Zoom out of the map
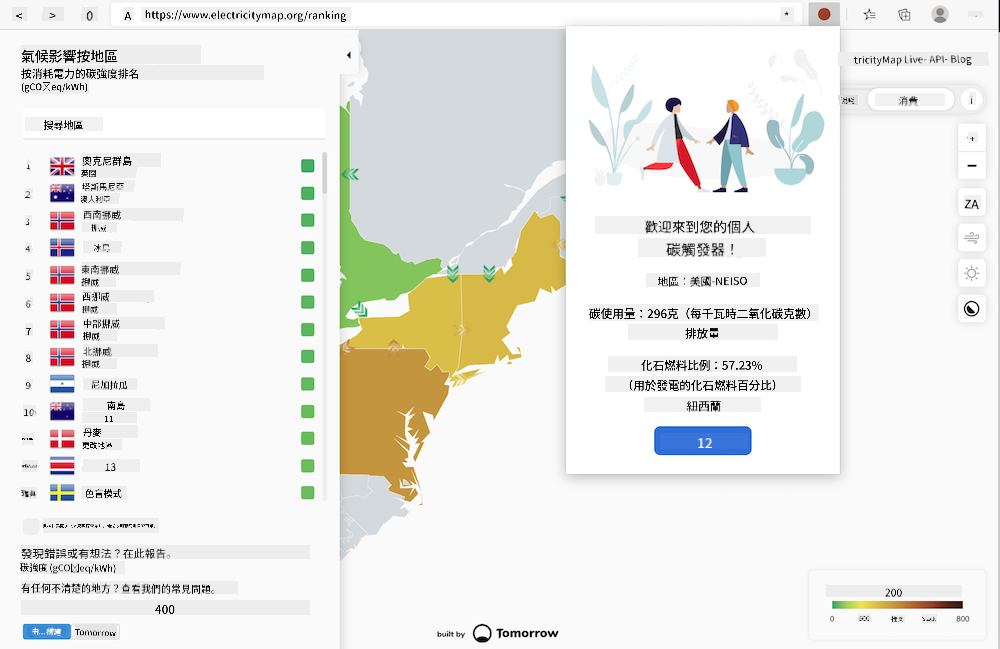The height and width of the screenshot is (649, 1000). pyautogui.click(x=971, y=166)
